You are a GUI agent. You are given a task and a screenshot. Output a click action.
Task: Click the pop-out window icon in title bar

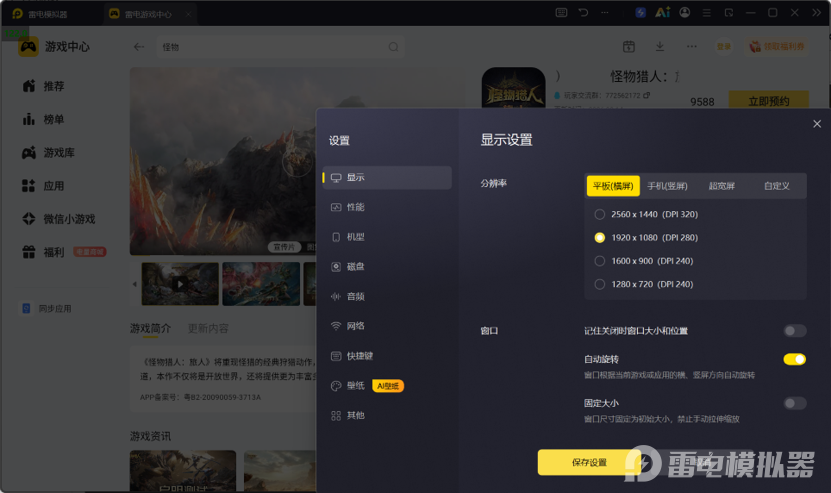click(729, 13)
